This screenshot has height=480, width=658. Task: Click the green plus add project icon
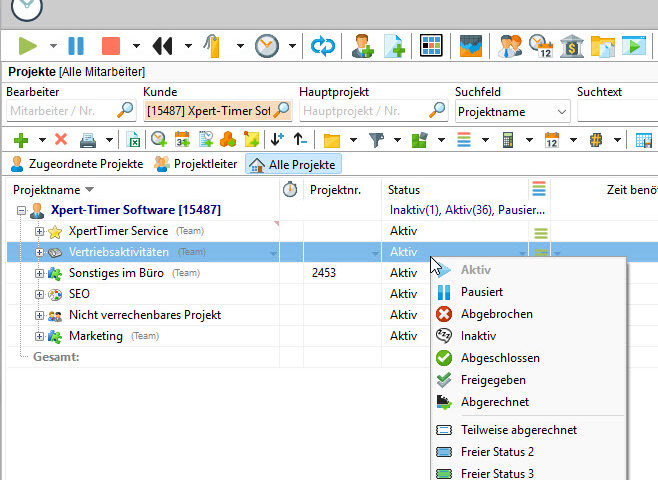[21, 140]
